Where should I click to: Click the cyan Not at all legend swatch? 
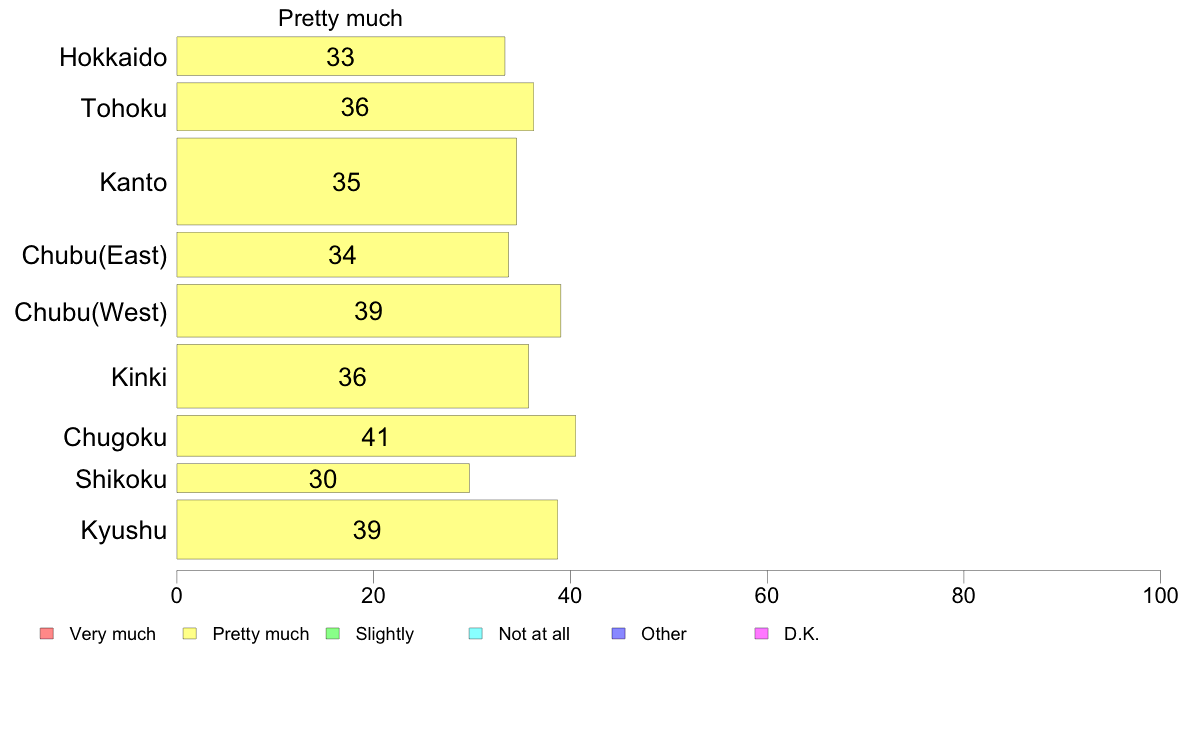tap(476, 634)
